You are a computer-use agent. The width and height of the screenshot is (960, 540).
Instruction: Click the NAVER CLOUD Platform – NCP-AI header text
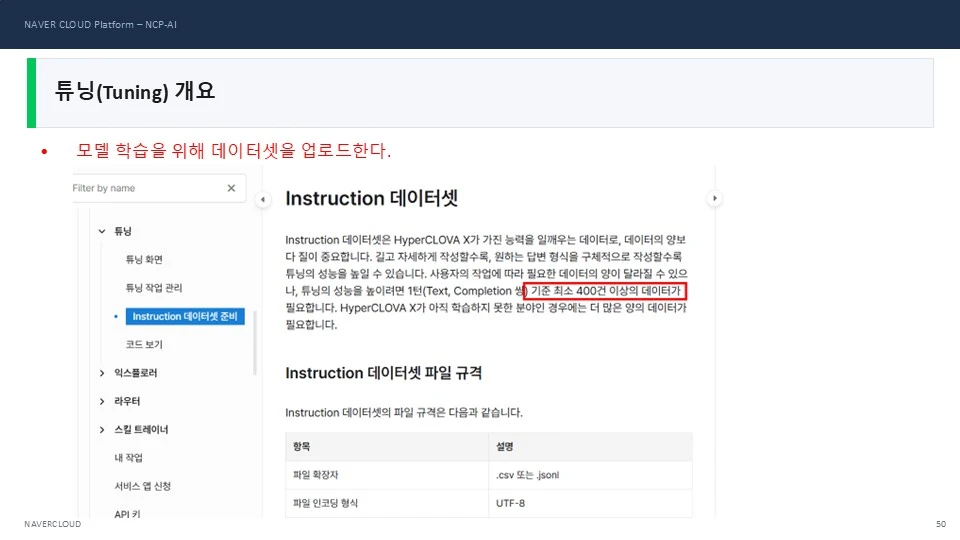(100, 24)
